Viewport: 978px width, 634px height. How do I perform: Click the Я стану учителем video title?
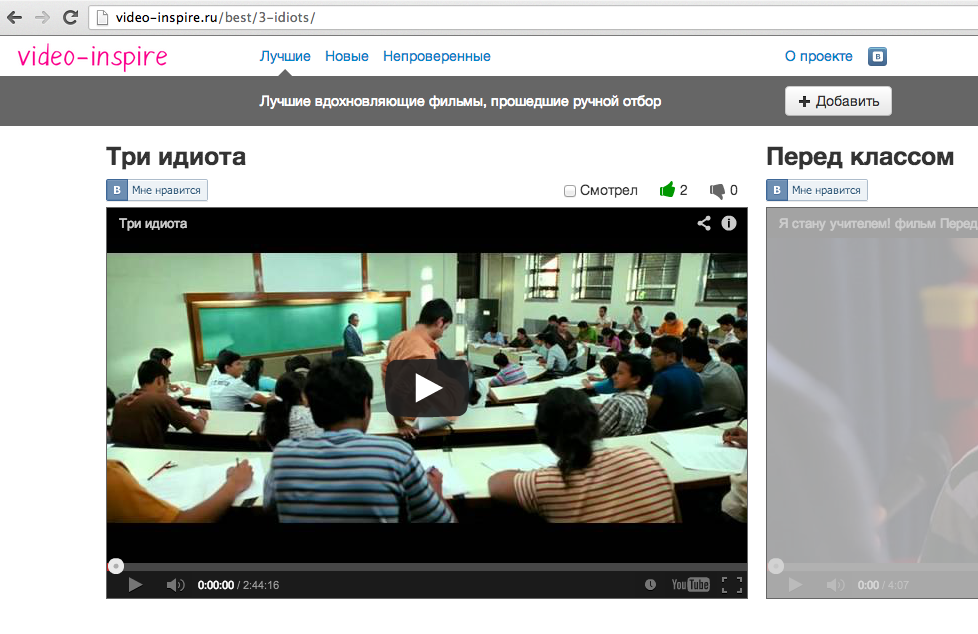(x=878, y=223)
